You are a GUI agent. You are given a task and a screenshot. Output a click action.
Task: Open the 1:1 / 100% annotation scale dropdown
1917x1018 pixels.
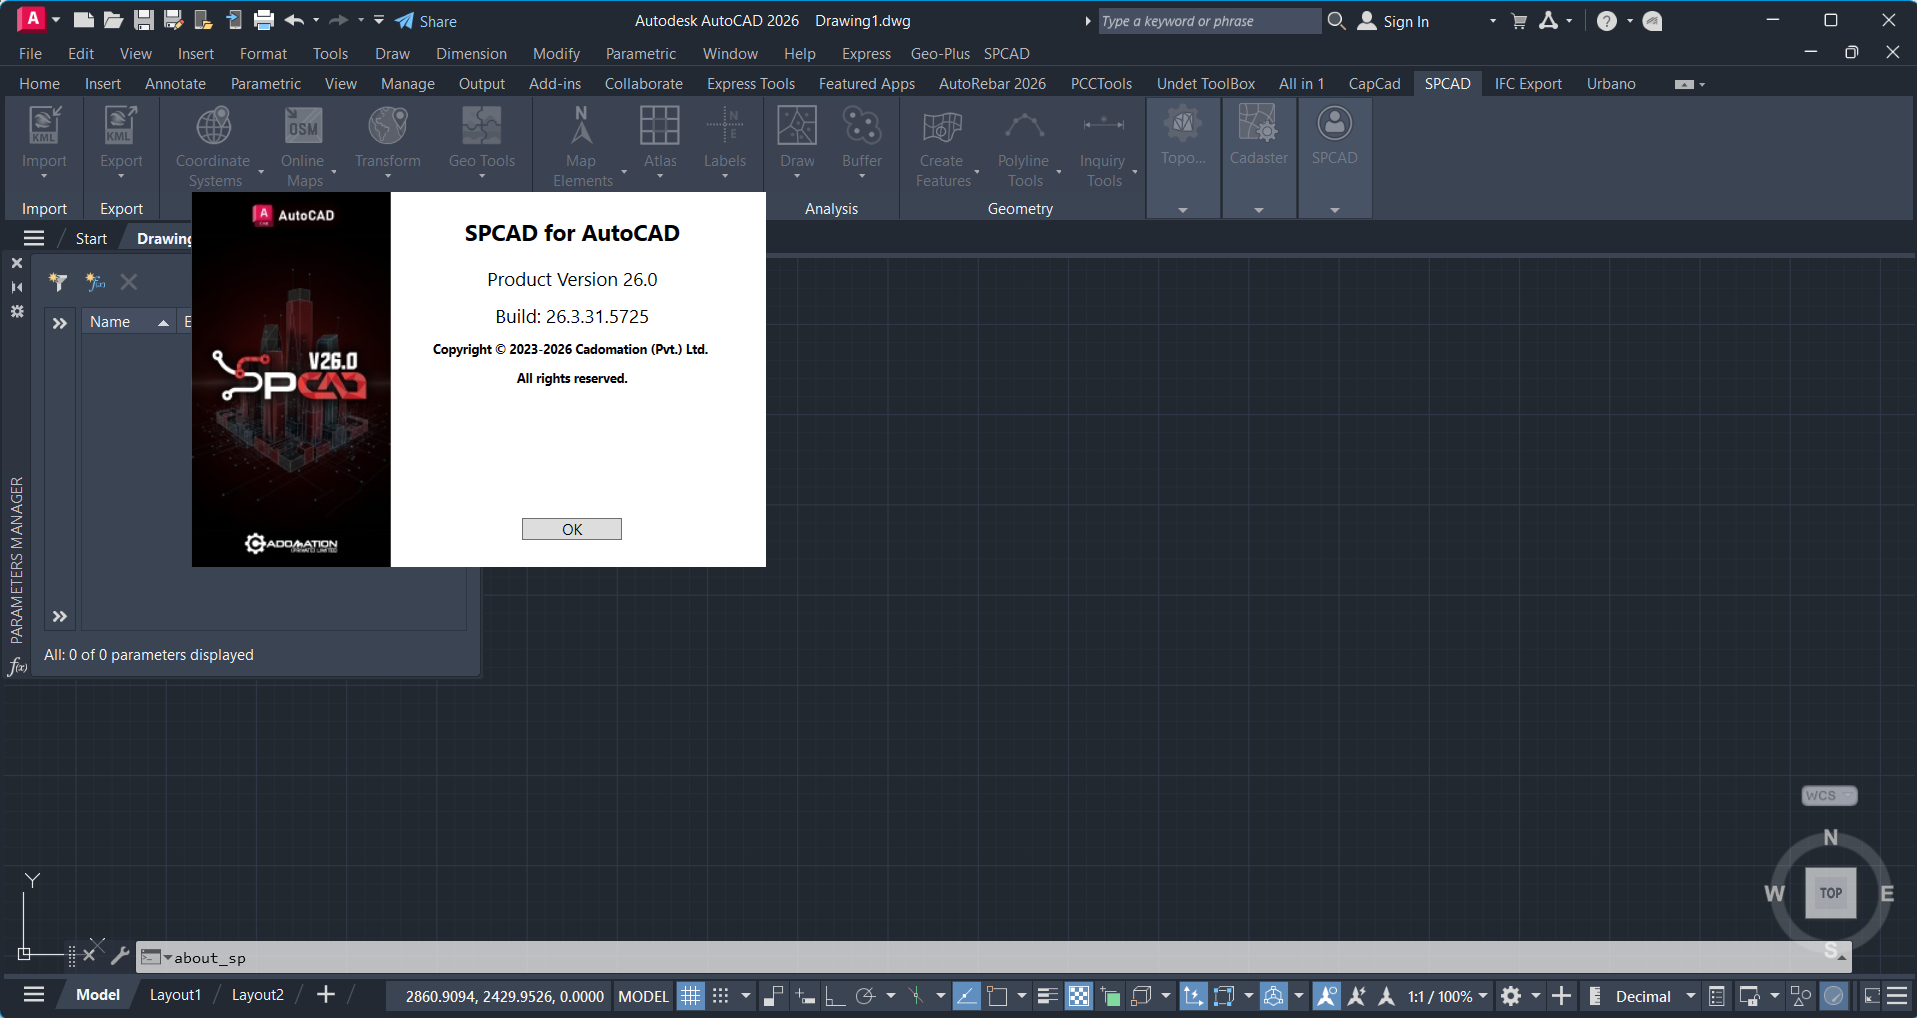(x=1448, y=996)
